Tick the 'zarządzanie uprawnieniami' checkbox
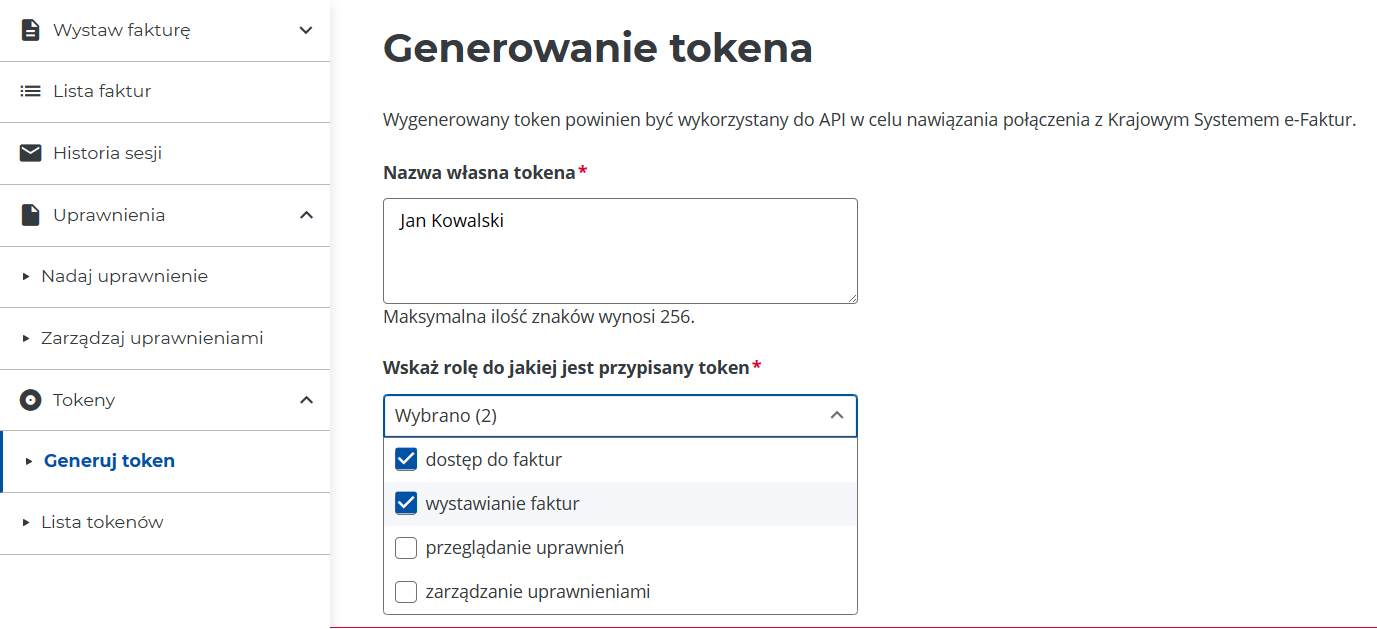Viewport: 1377px width, 629px height. click(406, 592)
